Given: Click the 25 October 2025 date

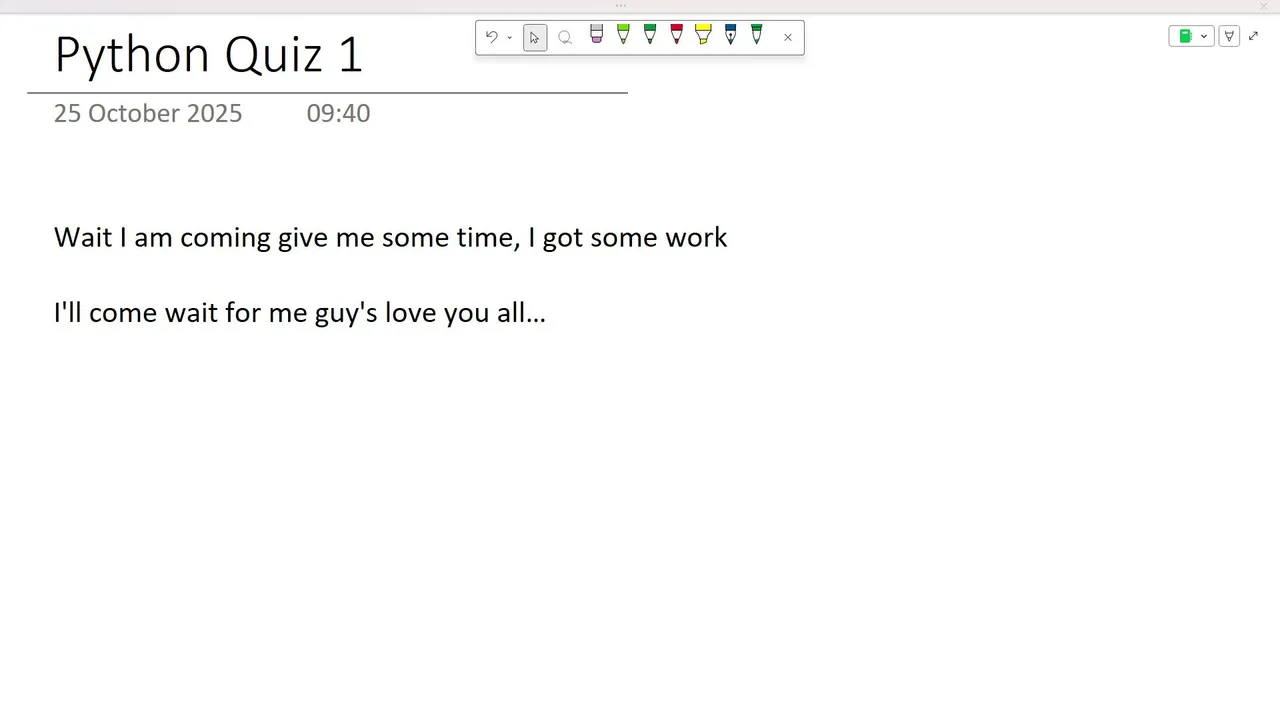Looking at the screenshot, I should (x=148, y=113).
